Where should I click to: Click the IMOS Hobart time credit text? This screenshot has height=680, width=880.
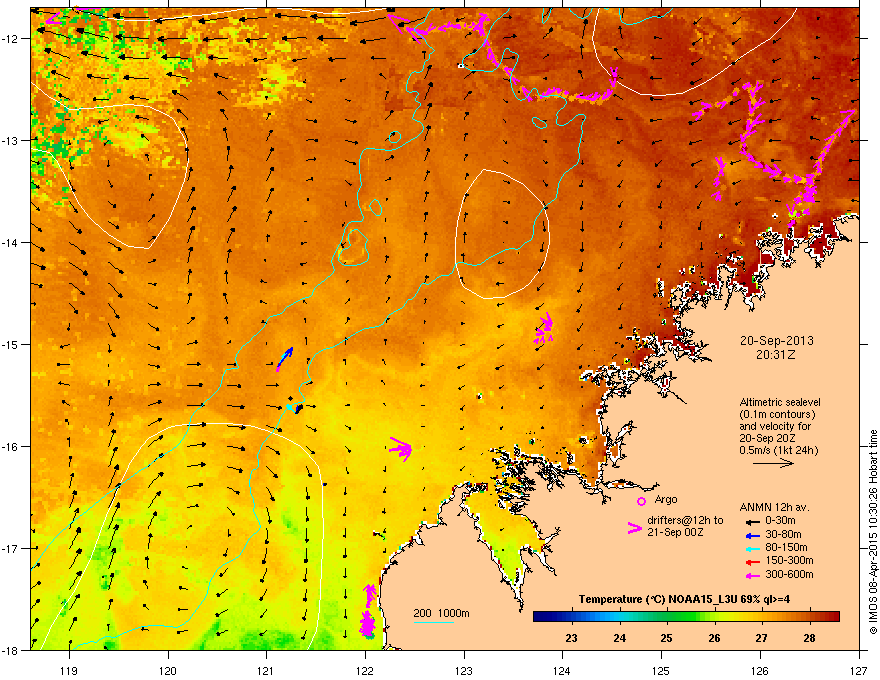click(873, 532)
